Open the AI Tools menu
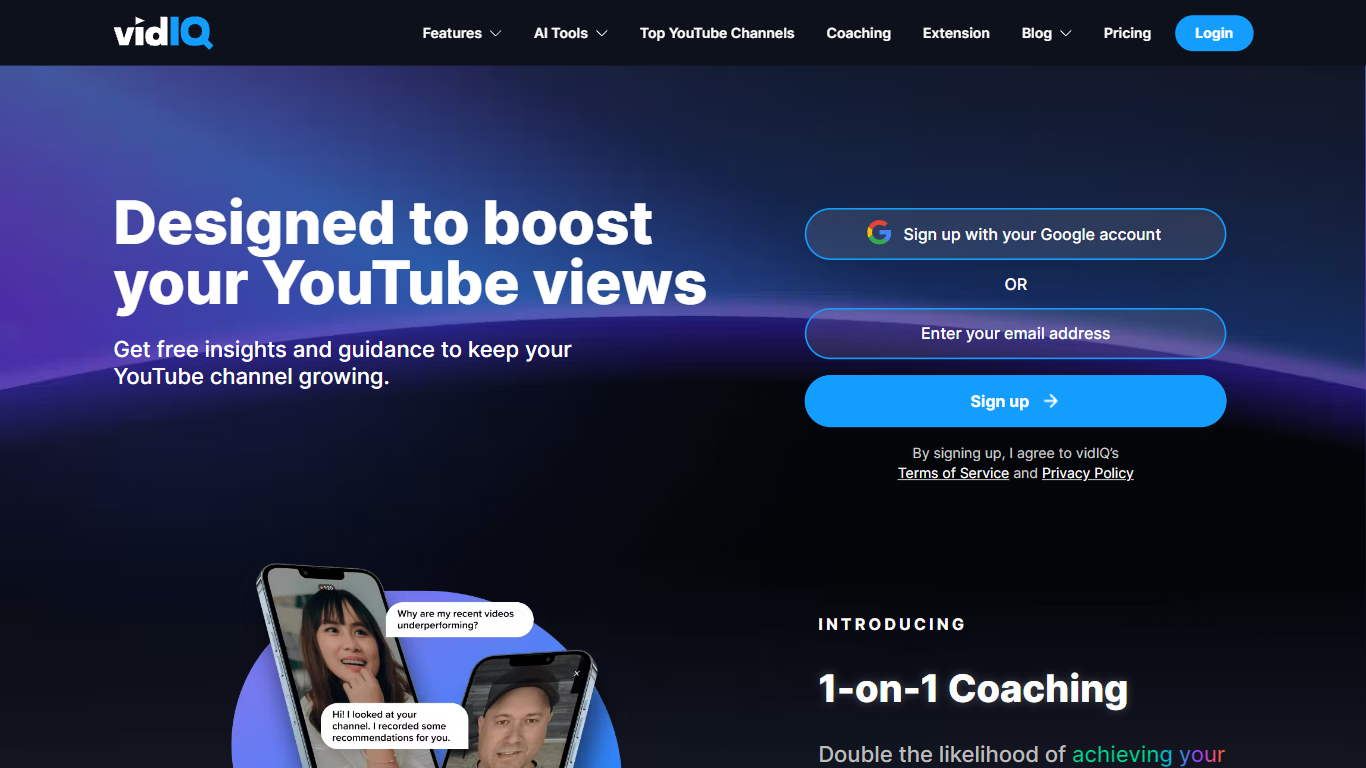Image resolution: width=1366 pixels, height=768 pixels. click(x=571, y=33)
